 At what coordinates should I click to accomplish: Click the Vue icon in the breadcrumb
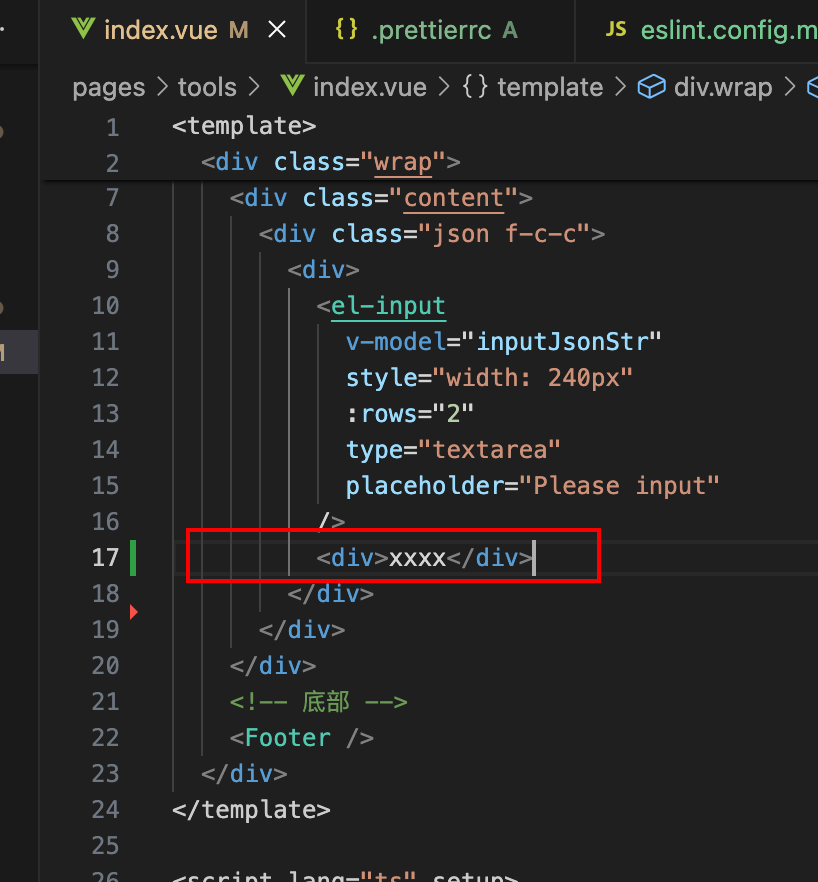coord(293,86)
